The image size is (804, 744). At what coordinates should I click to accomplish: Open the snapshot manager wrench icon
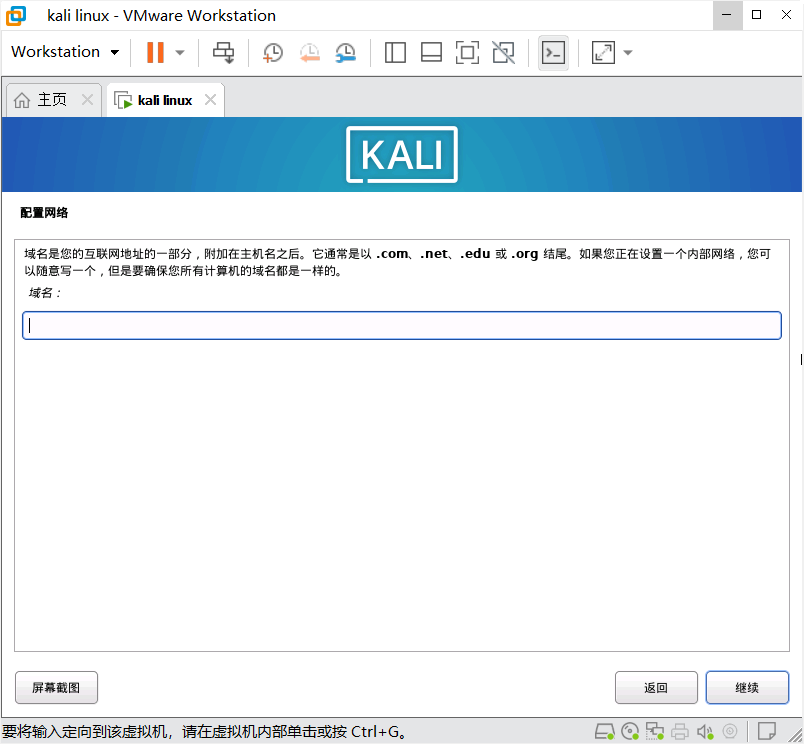(346, 52)
